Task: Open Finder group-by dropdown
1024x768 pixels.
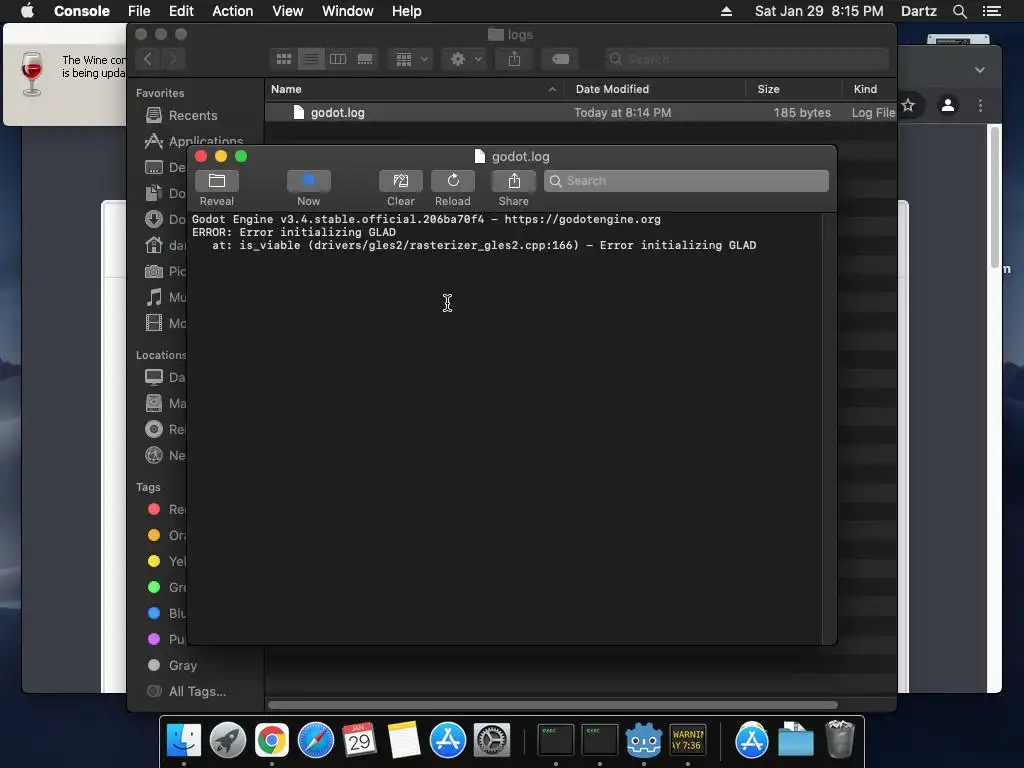Action: [411, 59]
